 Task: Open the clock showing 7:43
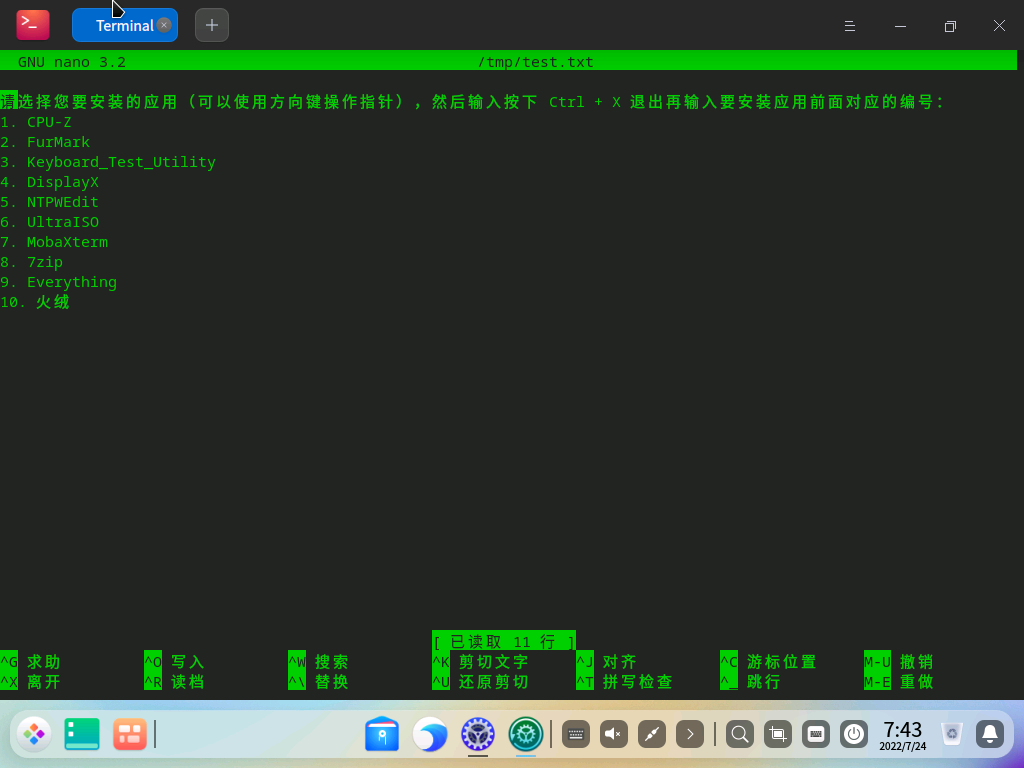(903, 735)
